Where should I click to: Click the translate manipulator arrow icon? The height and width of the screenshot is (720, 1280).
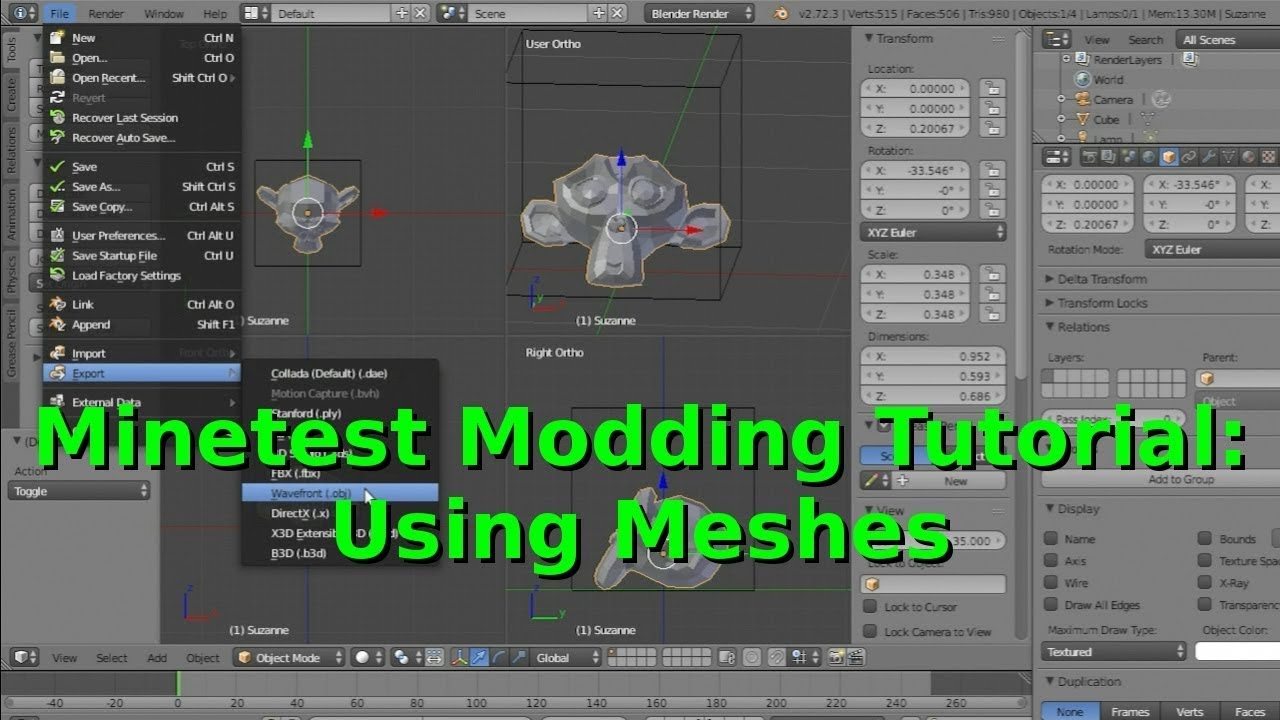coord(480,658)
